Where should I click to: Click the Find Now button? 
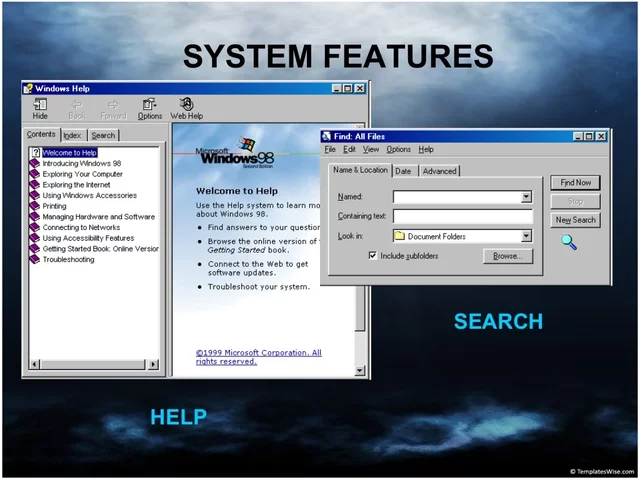click(x=576, y=182)
